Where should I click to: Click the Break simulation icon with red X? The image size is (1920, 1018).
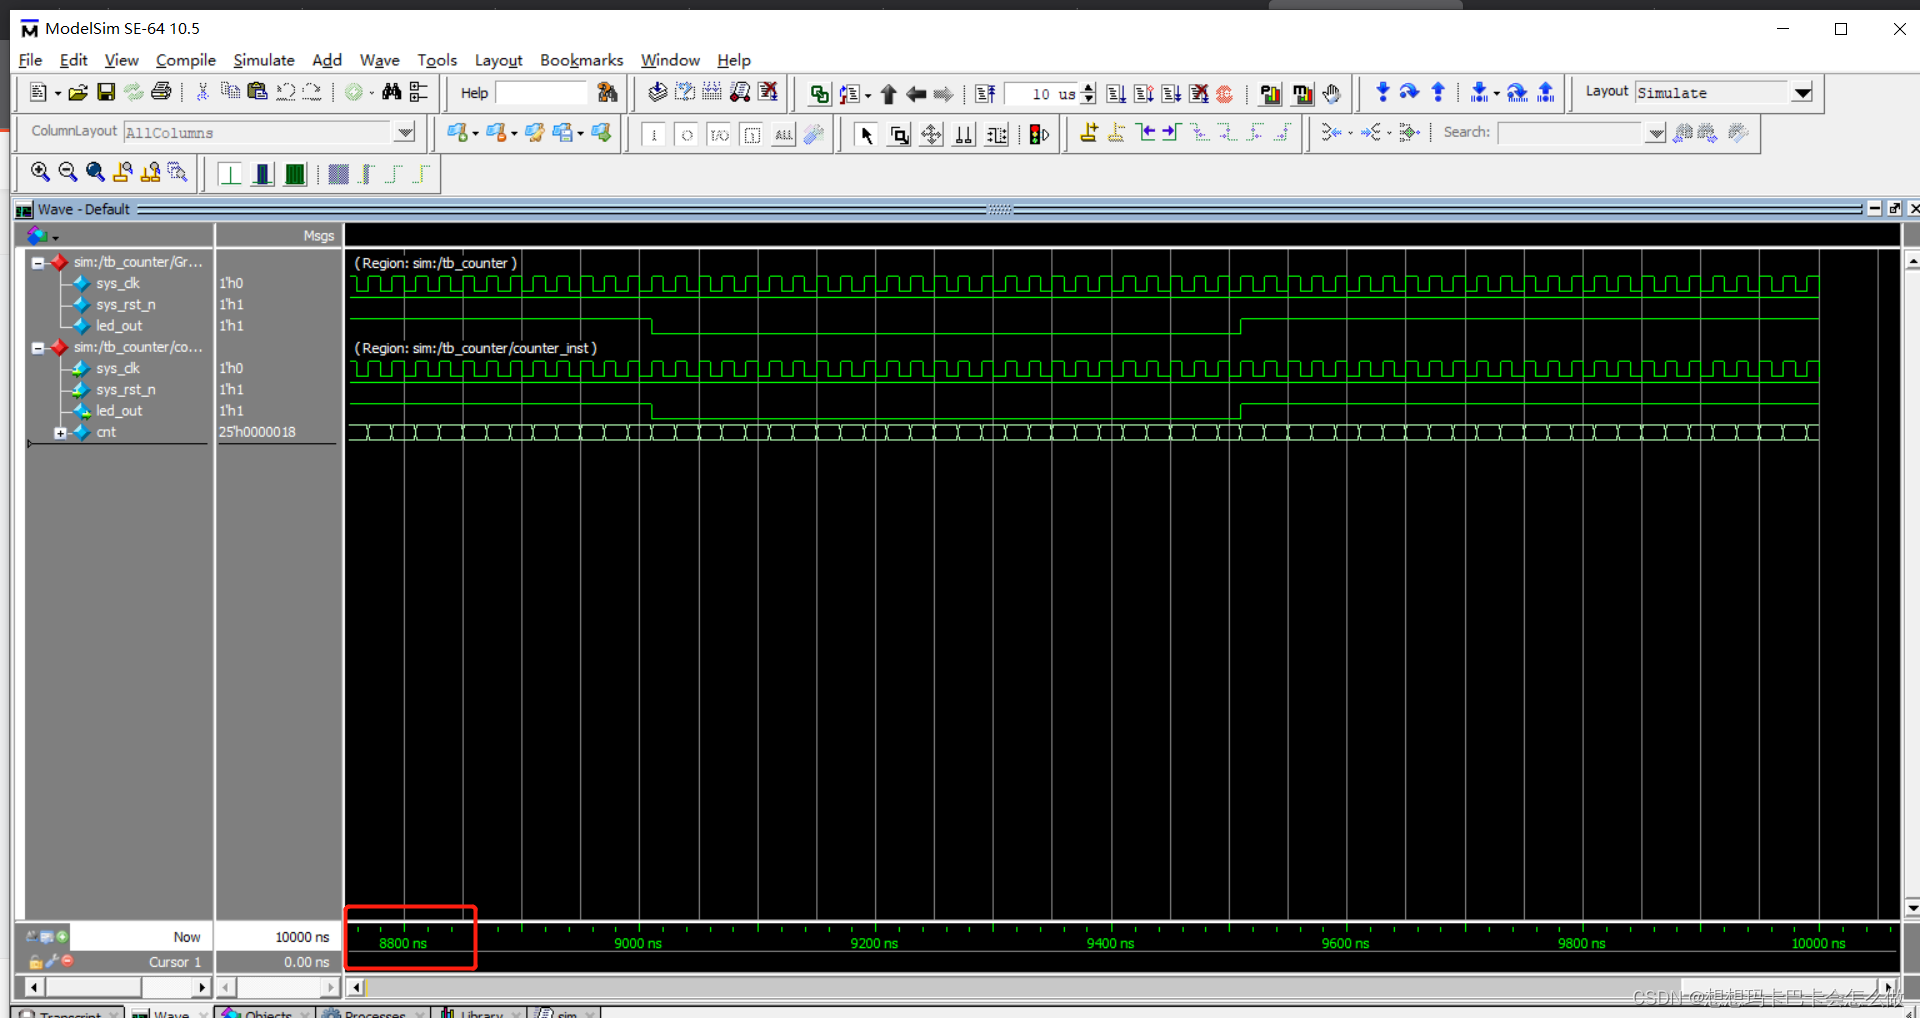[x=1199, y=94]
